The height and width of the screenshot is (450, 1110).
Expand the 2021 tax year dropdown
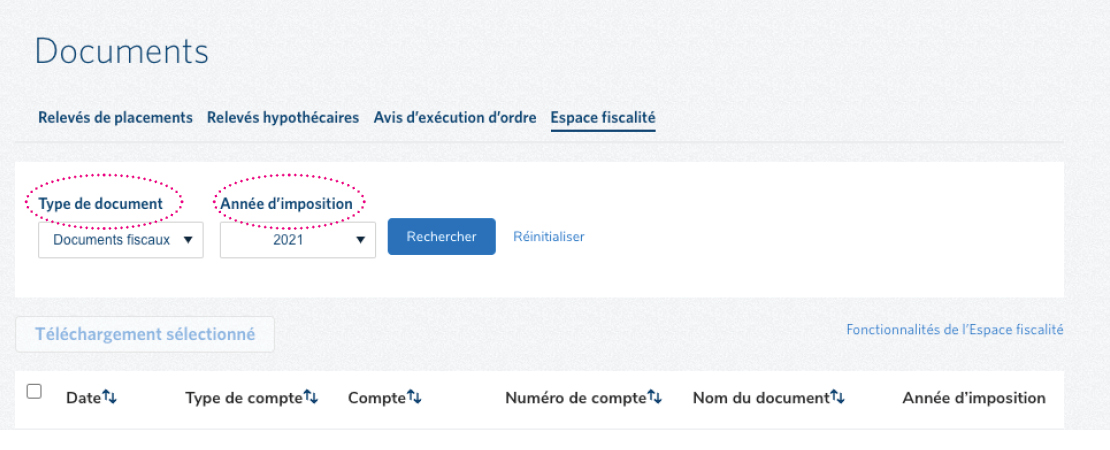[298, 240]
